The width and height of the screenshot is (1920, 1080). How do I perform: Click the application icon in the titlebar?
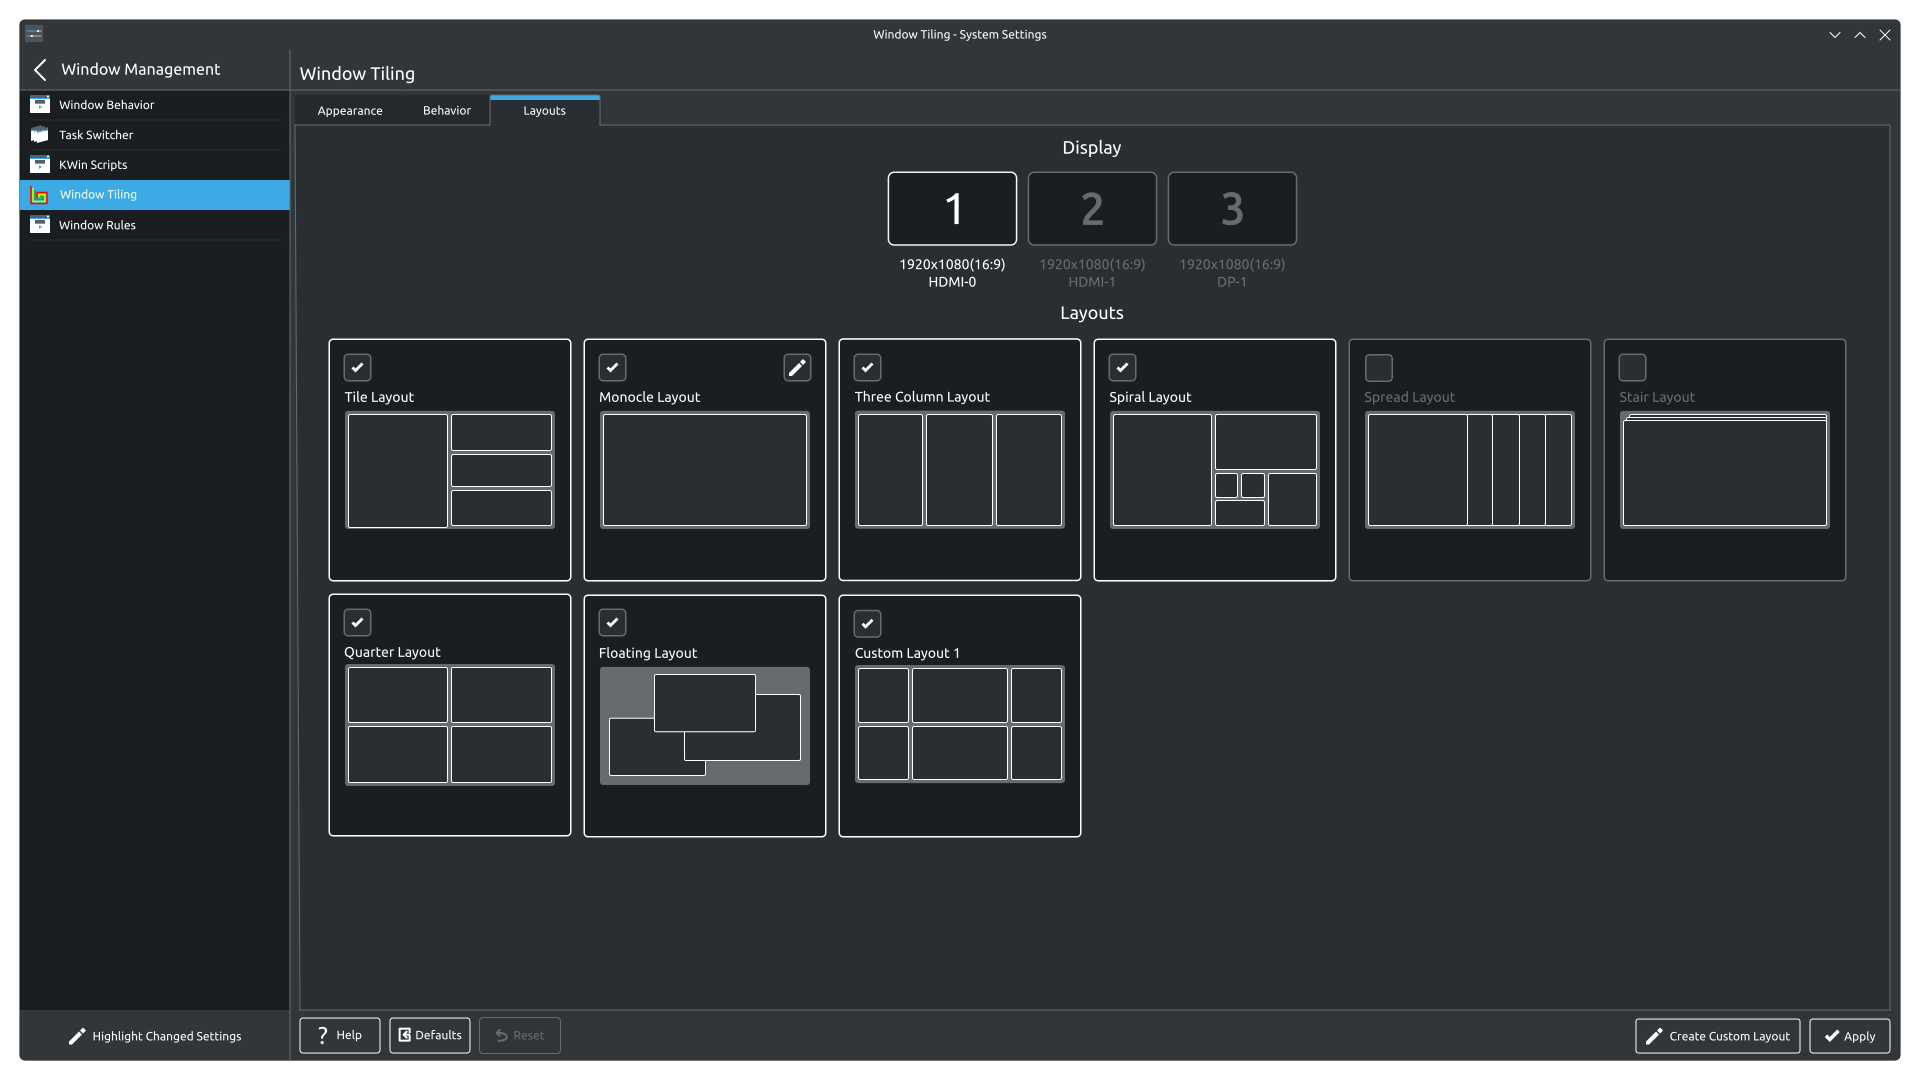click(34, 33)
